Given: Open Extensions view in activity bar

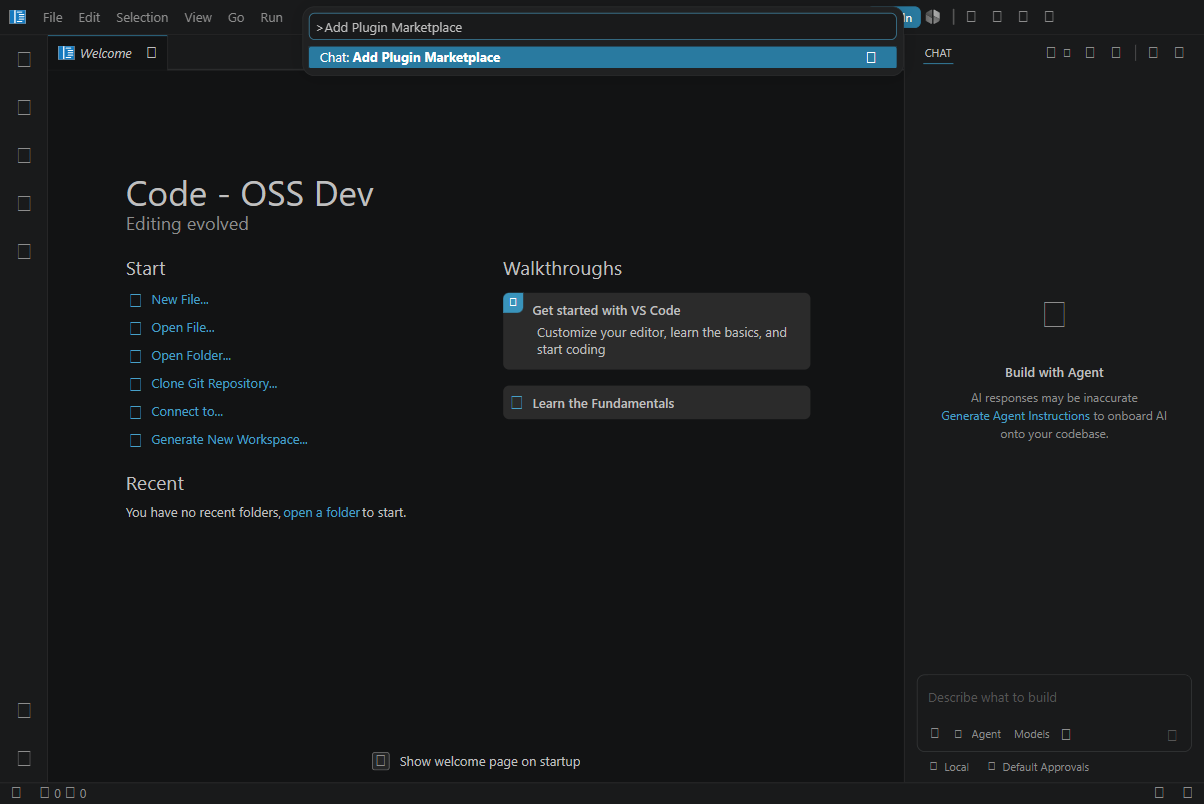Looking at the screenshot, I should click(x=24, y=251).
